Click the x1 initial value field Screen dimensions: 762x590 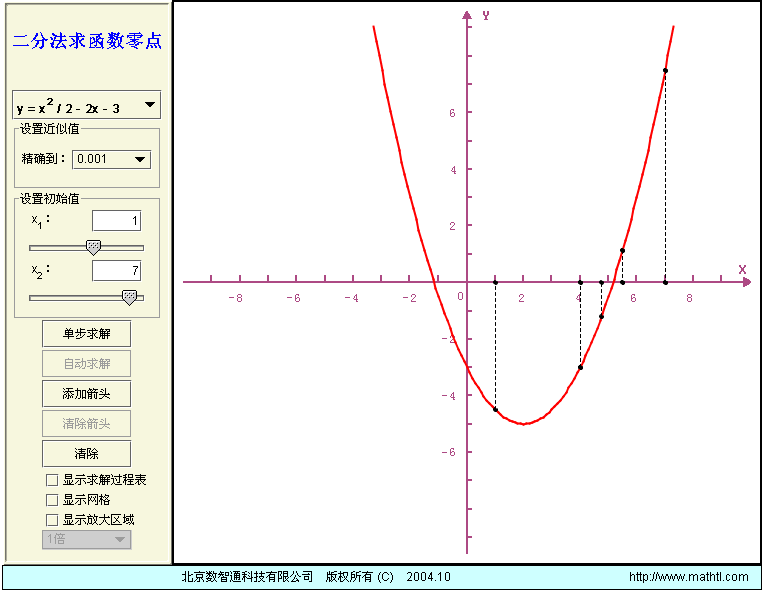(117, 221)
